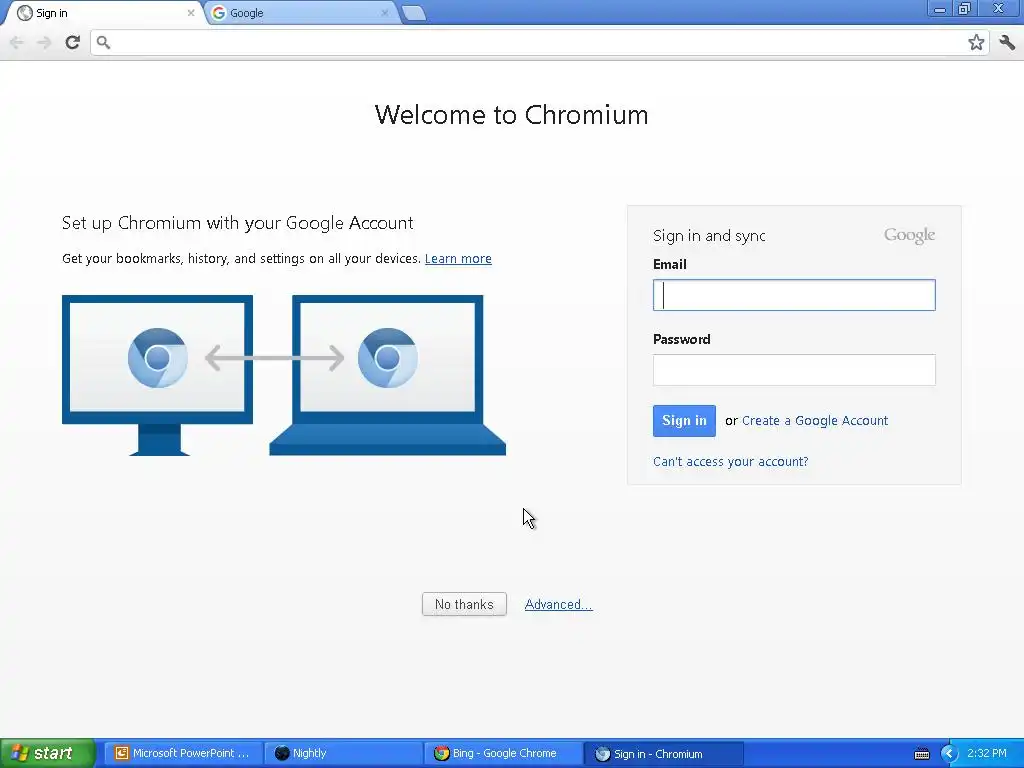Click the Welcome to Chromium heading
This screenshot has width=1024, height=768.
pyautogui.click(x=511, y=115)
